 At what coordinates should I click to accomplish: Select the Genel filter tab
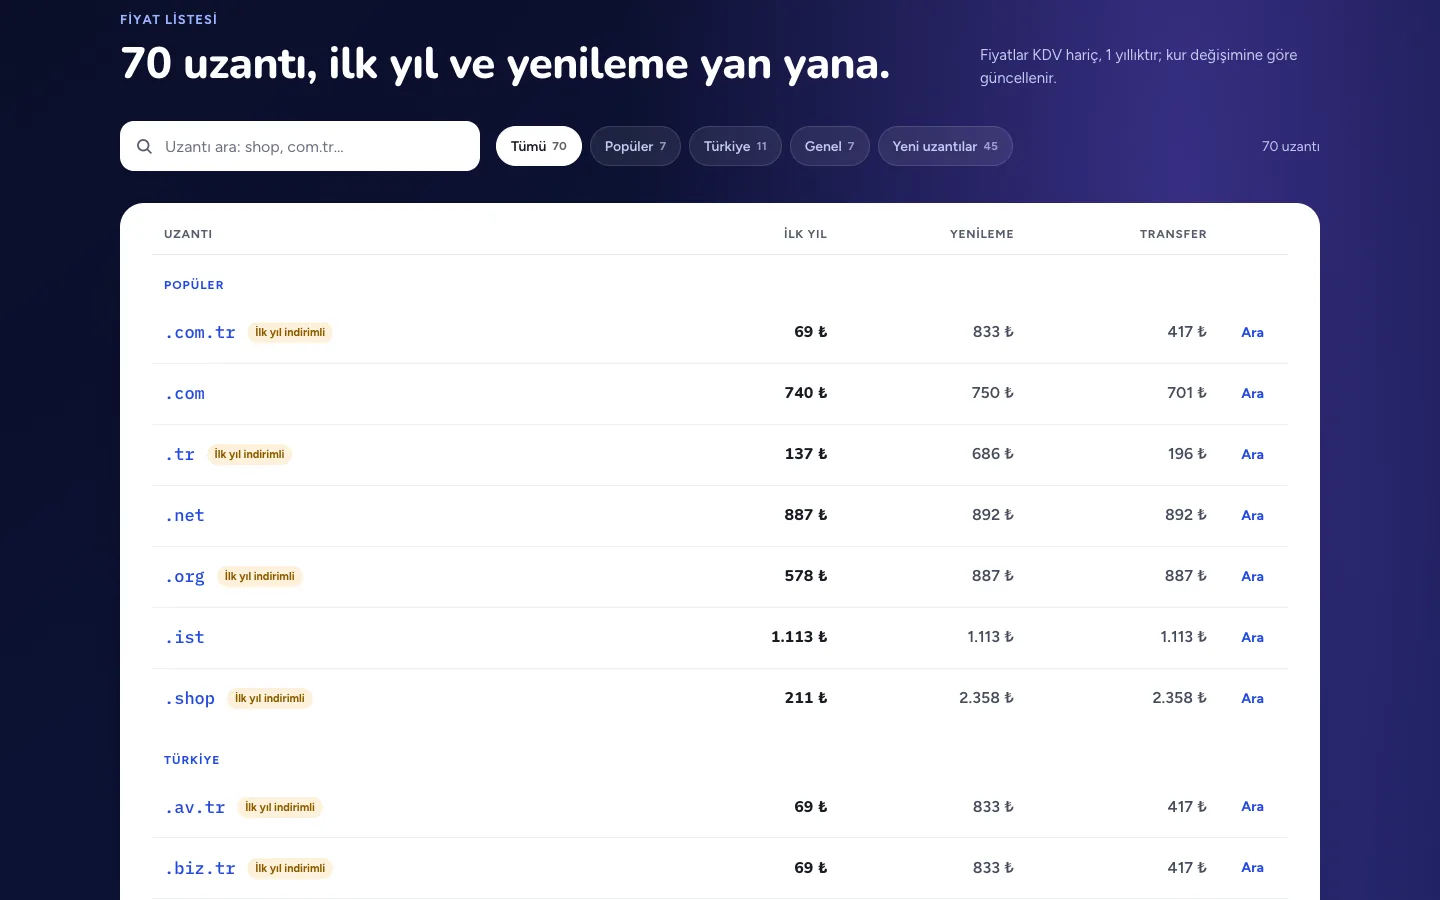830,146
